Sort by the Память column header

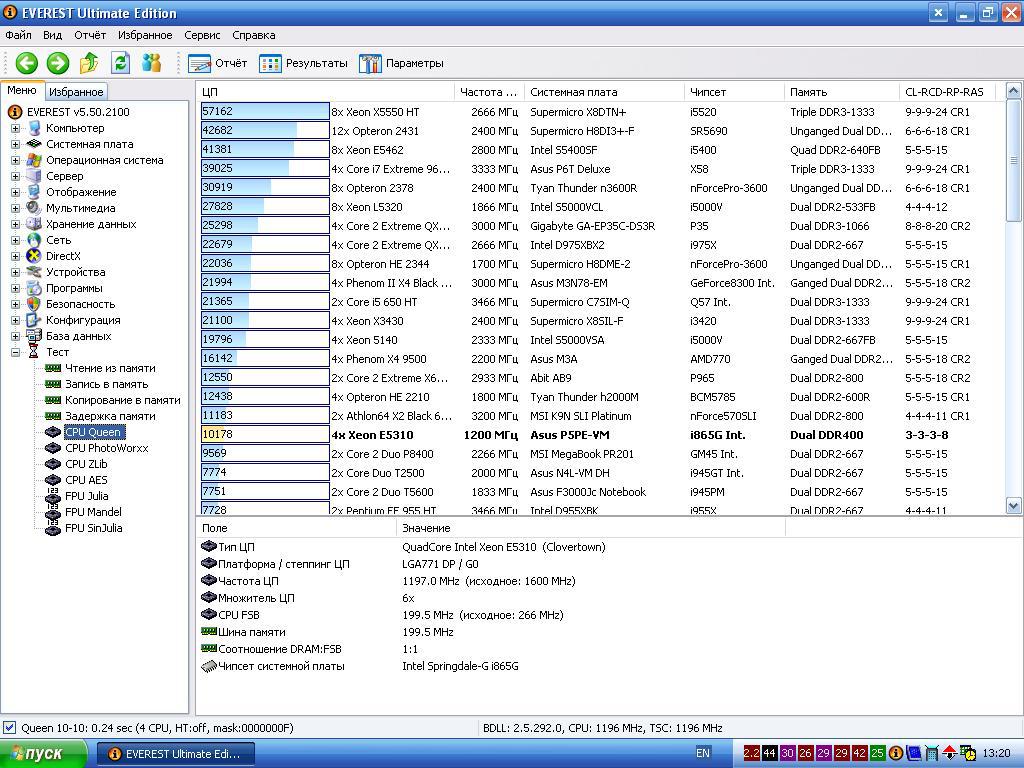[x=842, y=92]
